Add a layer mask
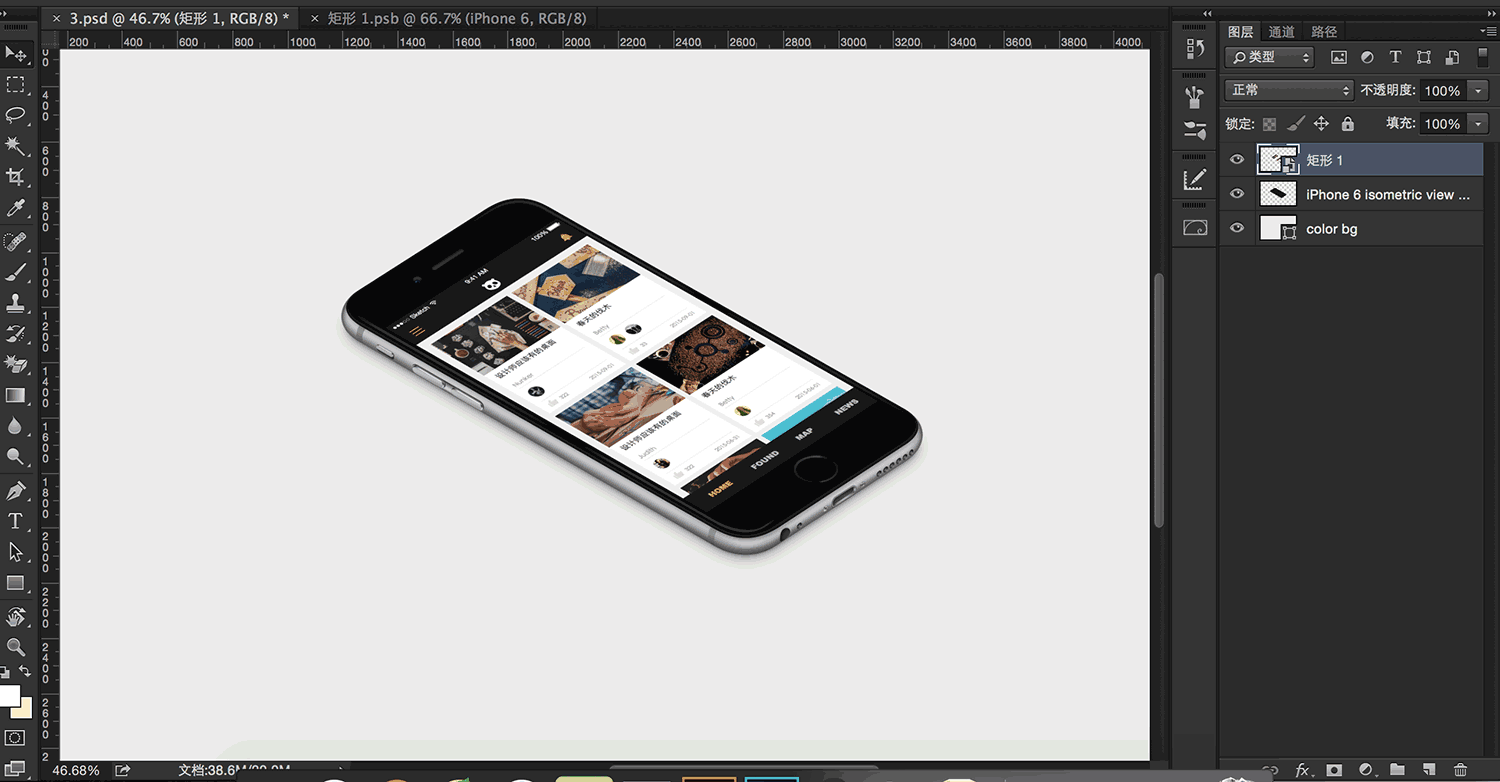The image size is (1500, 782). tap(1334, 770)
